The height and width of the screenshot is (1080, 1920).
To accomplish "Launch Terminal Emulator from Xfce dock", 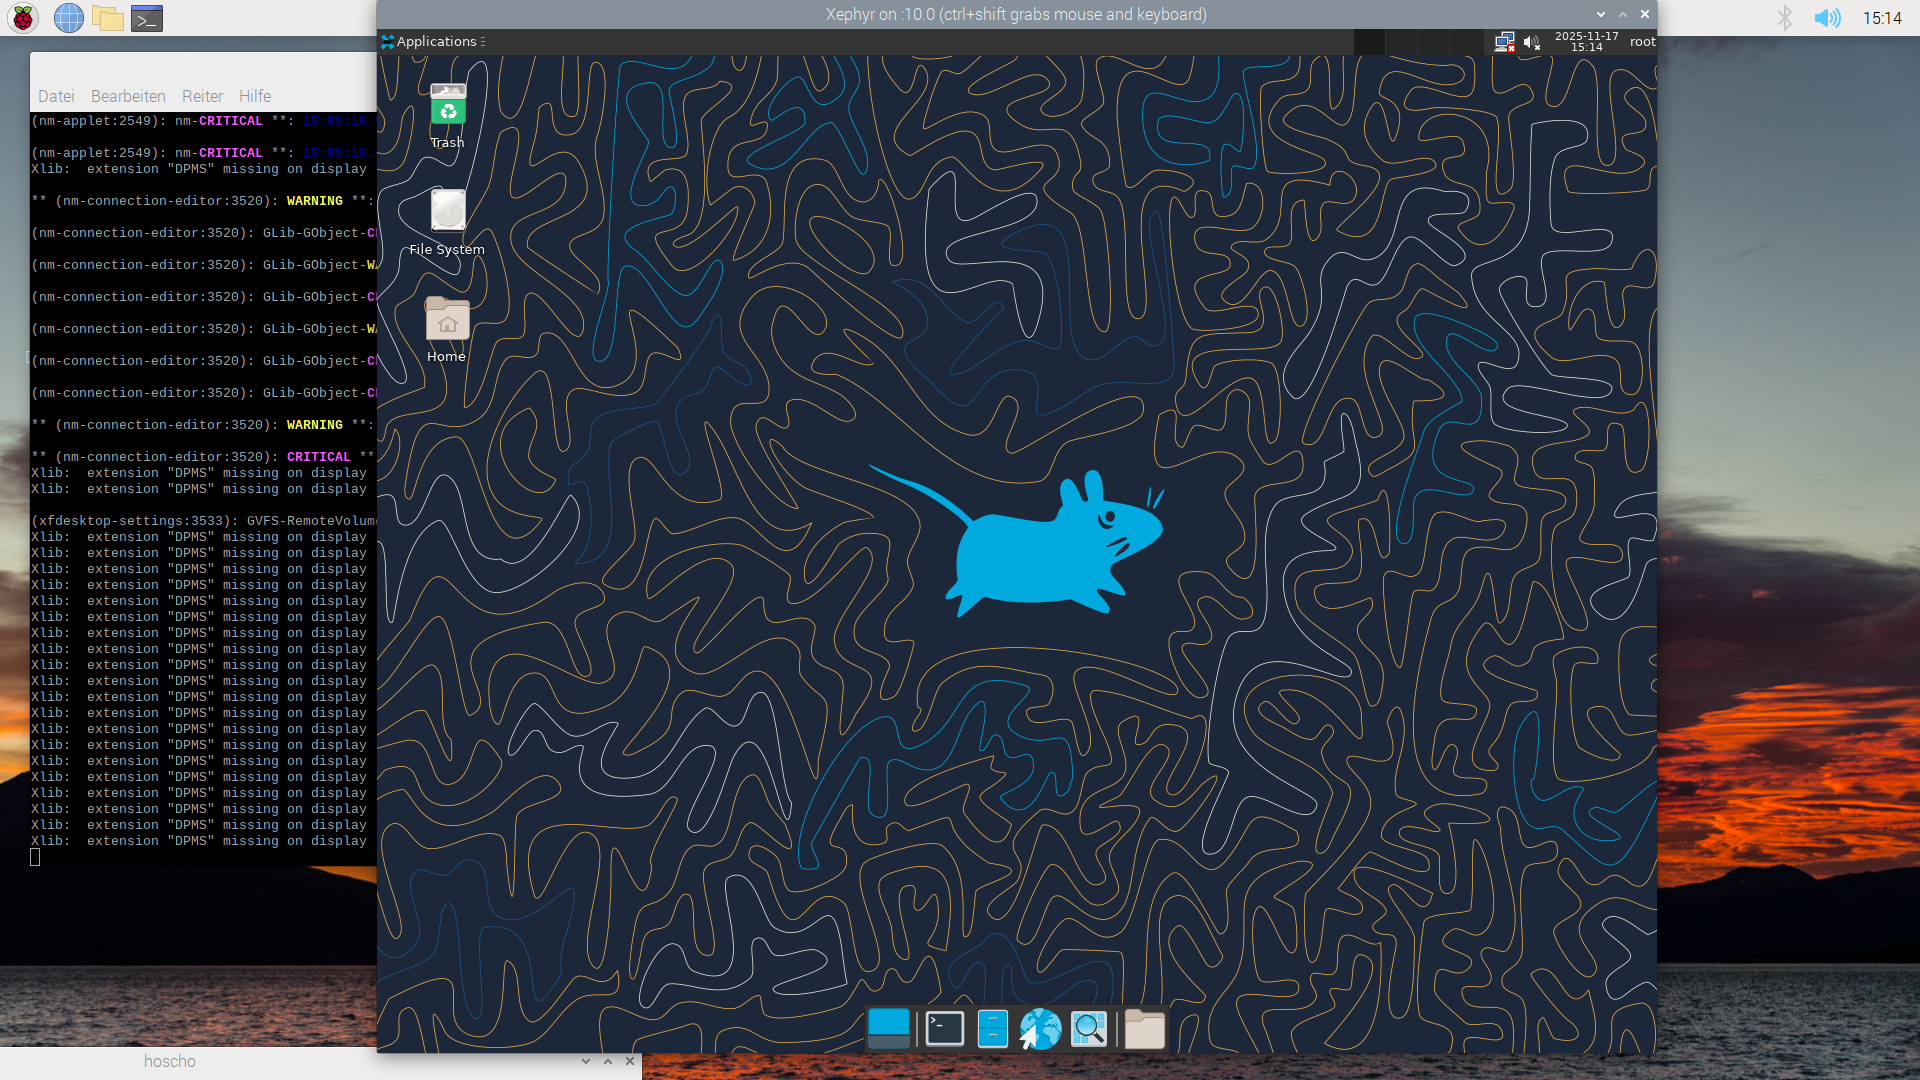I will tap(944, 1028).
